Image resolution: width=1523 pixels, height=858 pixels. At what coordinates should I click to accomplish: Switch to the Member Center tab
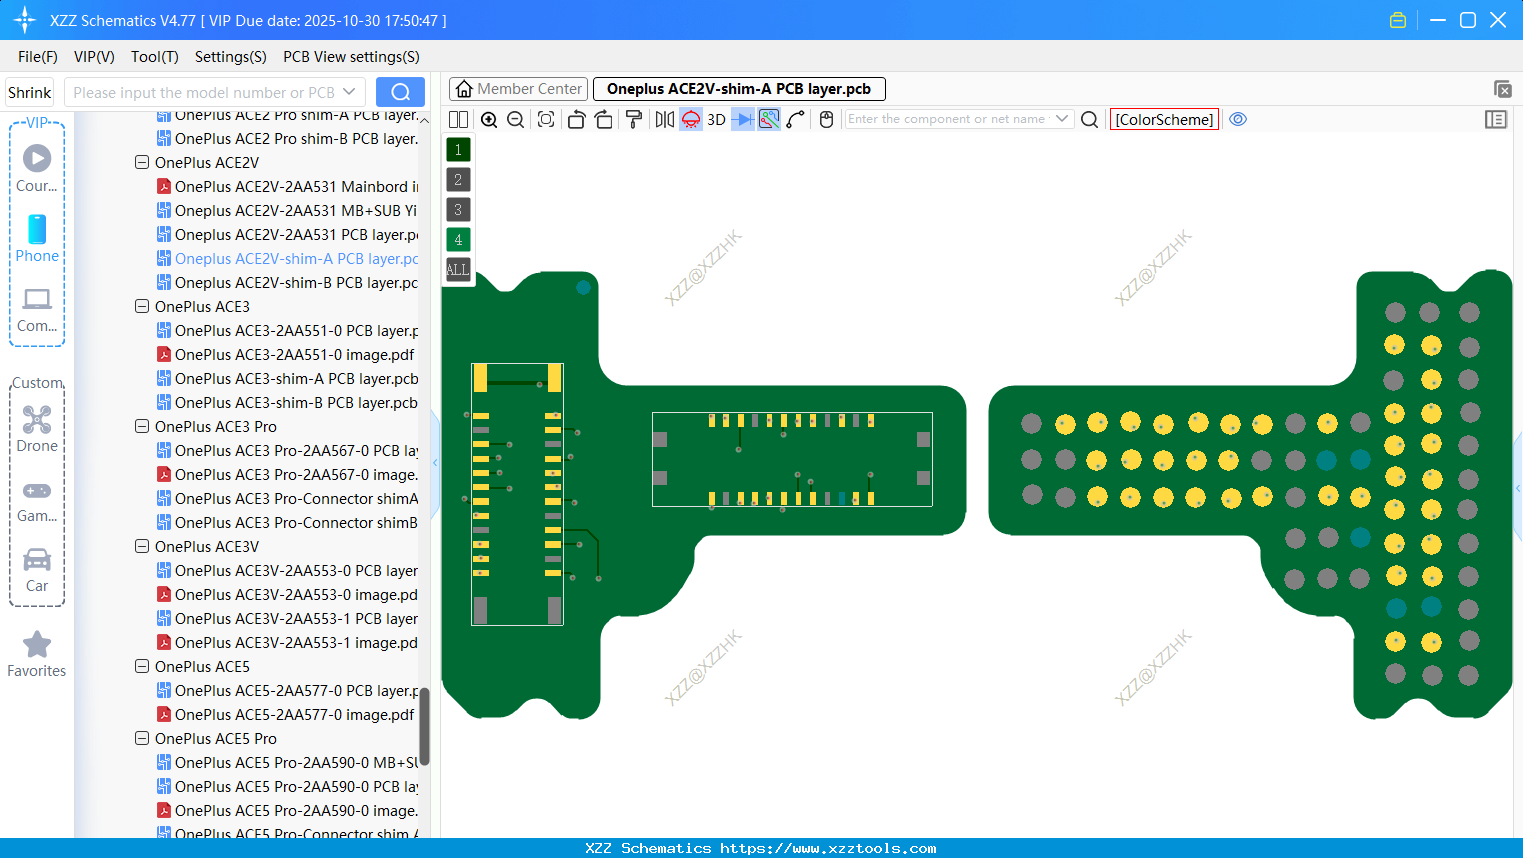(518, 88)
